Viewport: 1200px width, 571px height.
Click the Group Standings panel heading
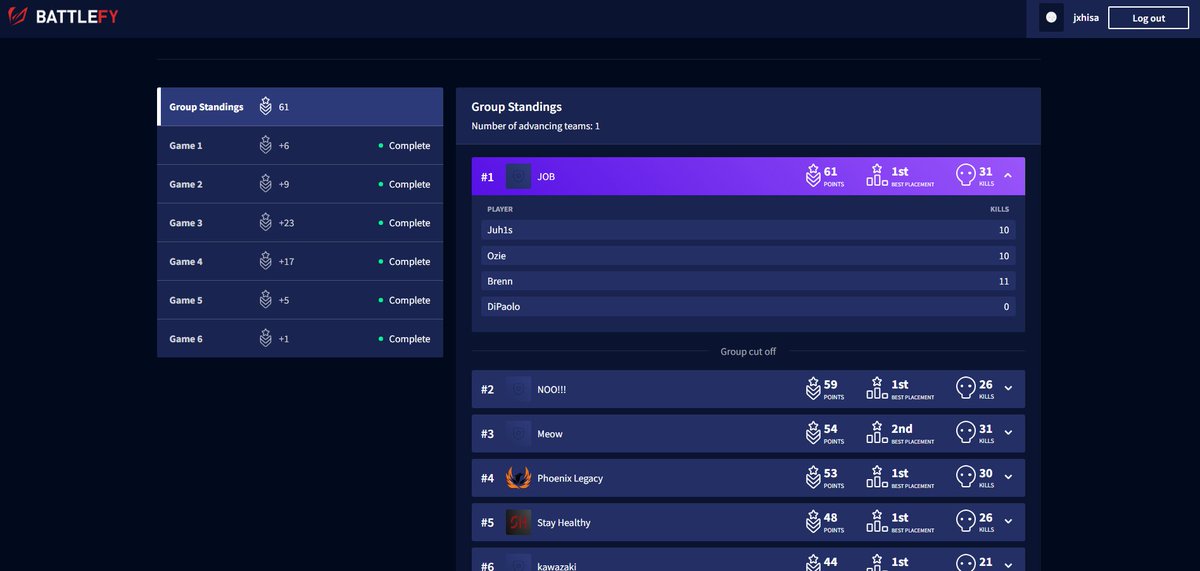[516, 107]
